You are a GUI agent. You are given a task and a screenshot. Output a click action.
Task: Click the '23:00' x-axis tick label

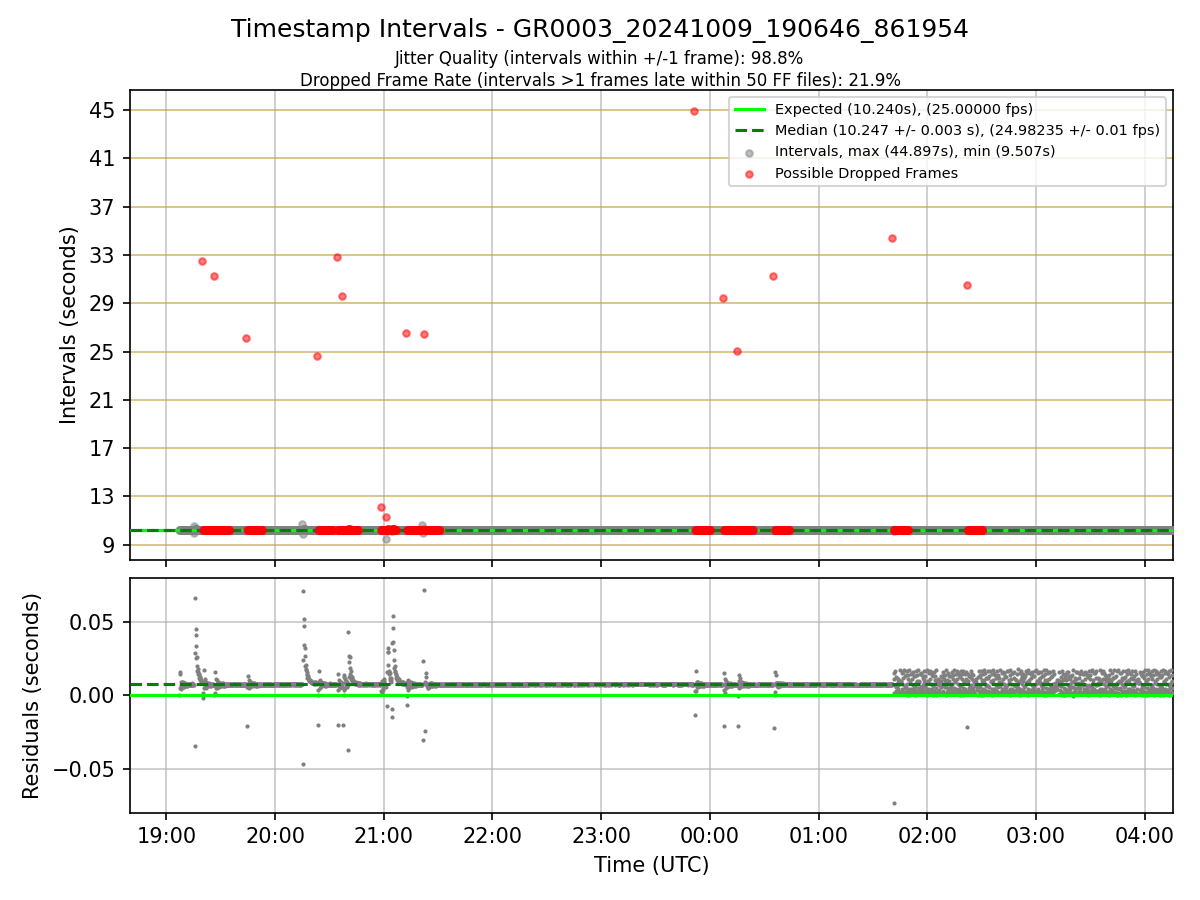601,835
